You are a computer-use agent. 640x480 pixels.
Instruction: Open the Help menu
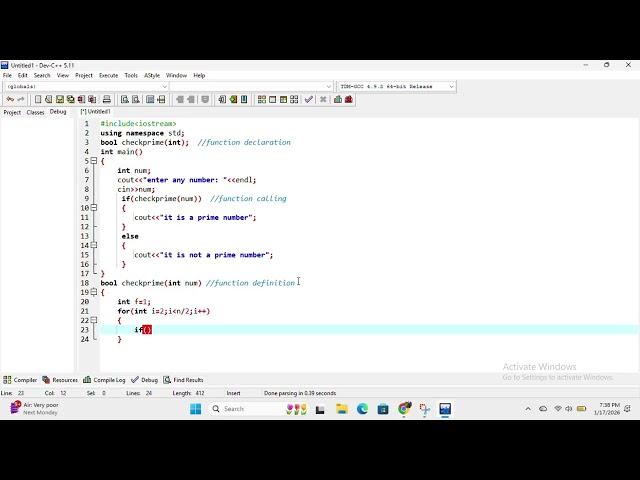tap(199, 76)
